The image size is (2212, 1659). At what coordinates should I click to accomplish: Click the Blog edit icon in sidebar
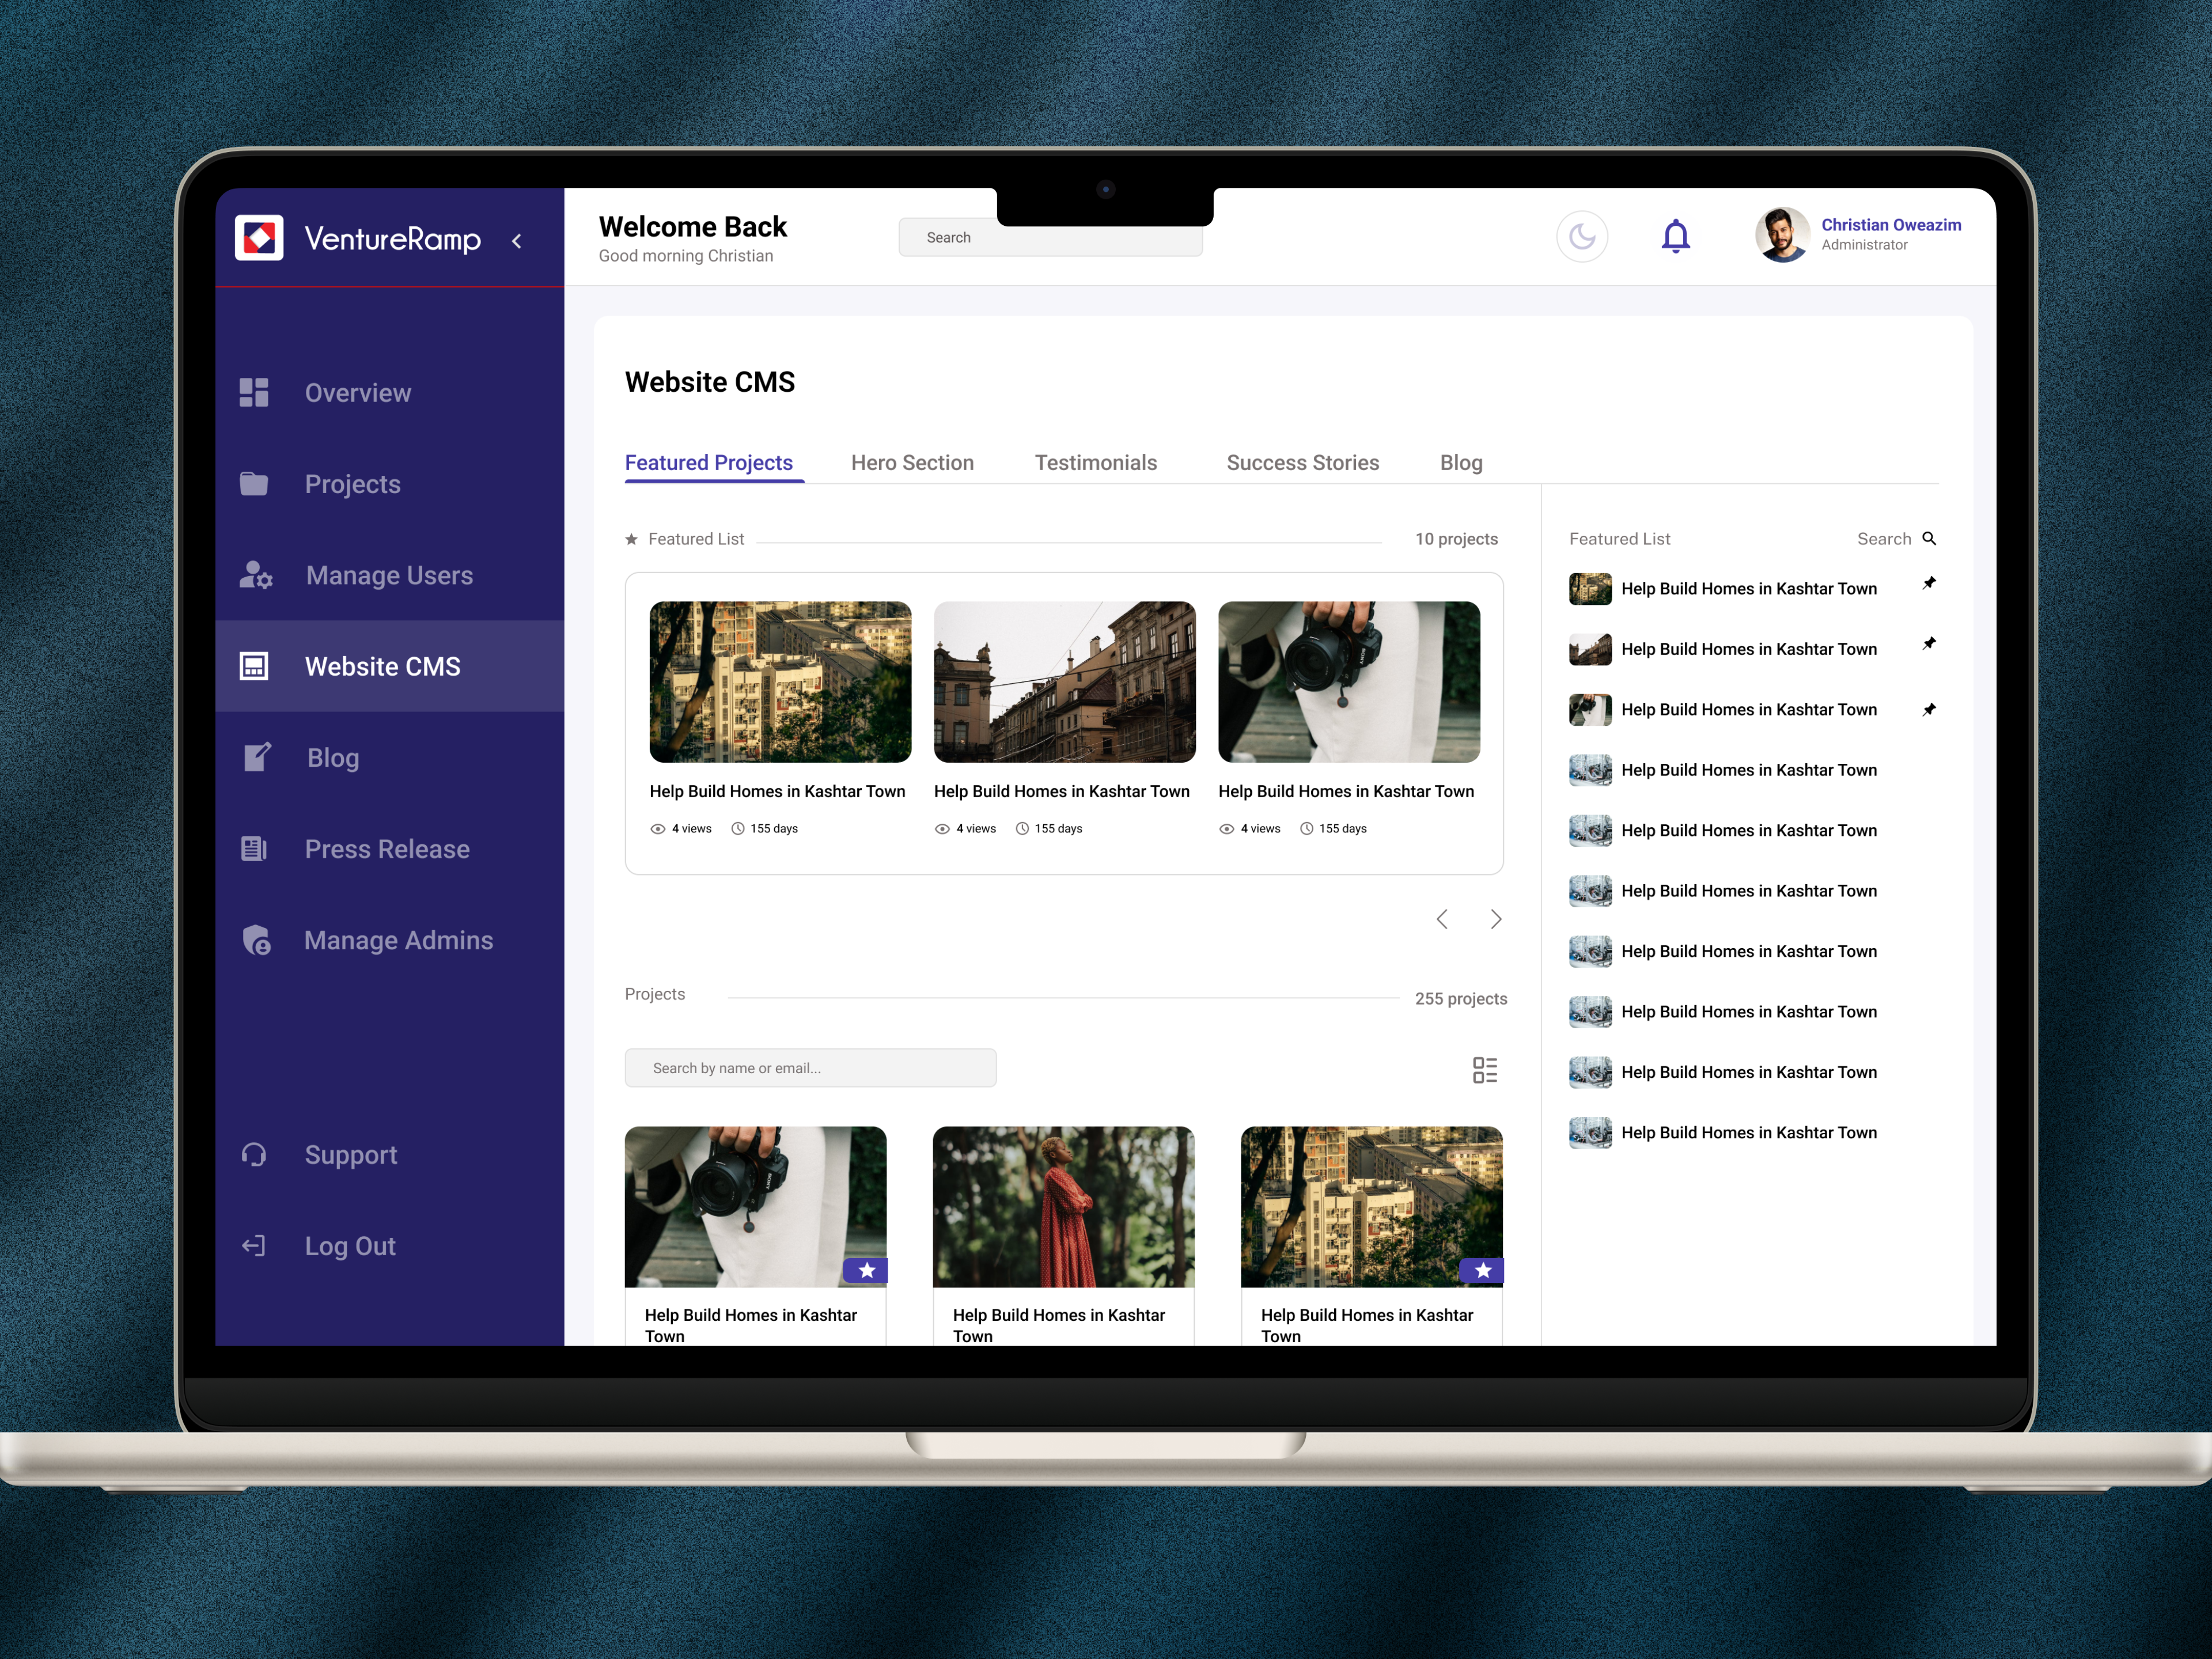point(257,757)
